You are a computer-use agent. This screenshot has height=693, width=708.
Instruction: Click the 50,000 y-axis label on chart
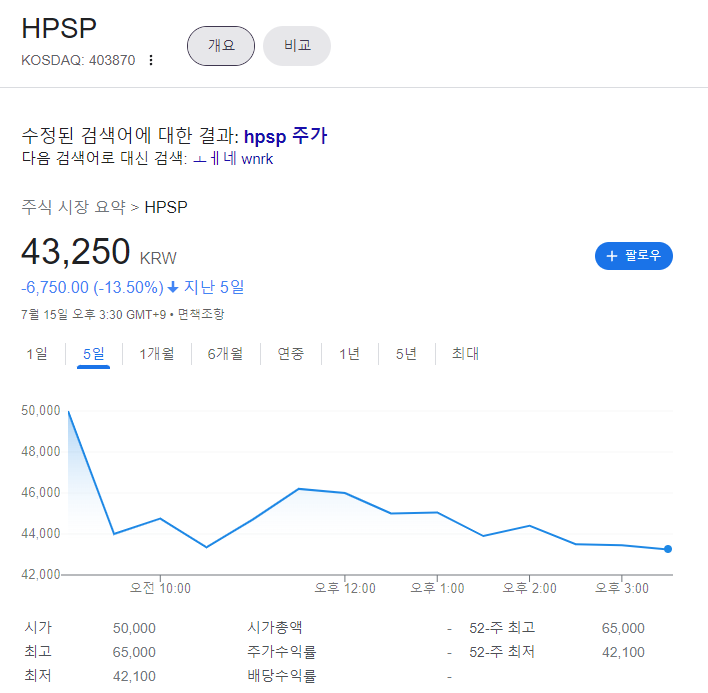coord(41,410)
